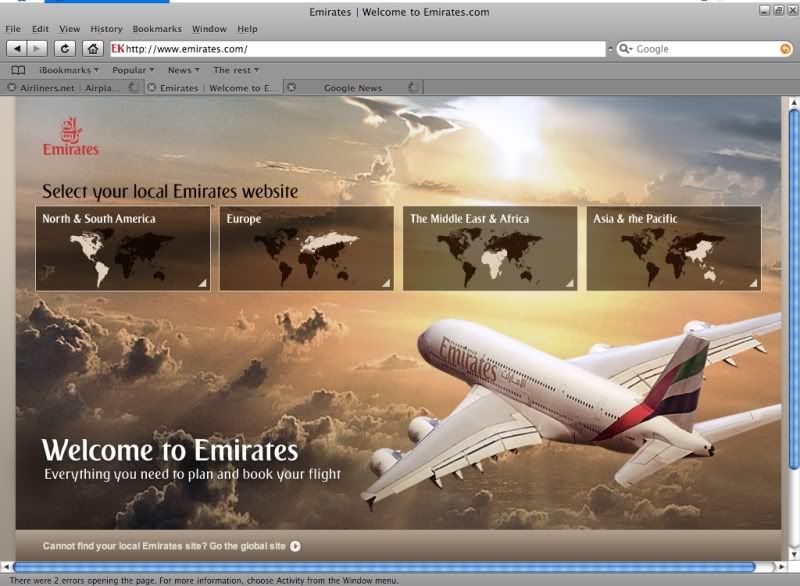Image resolution: width=800 pixels, height=586 pixels.
Task: Open the bookmarks library book icon
Action: point(18,70)
